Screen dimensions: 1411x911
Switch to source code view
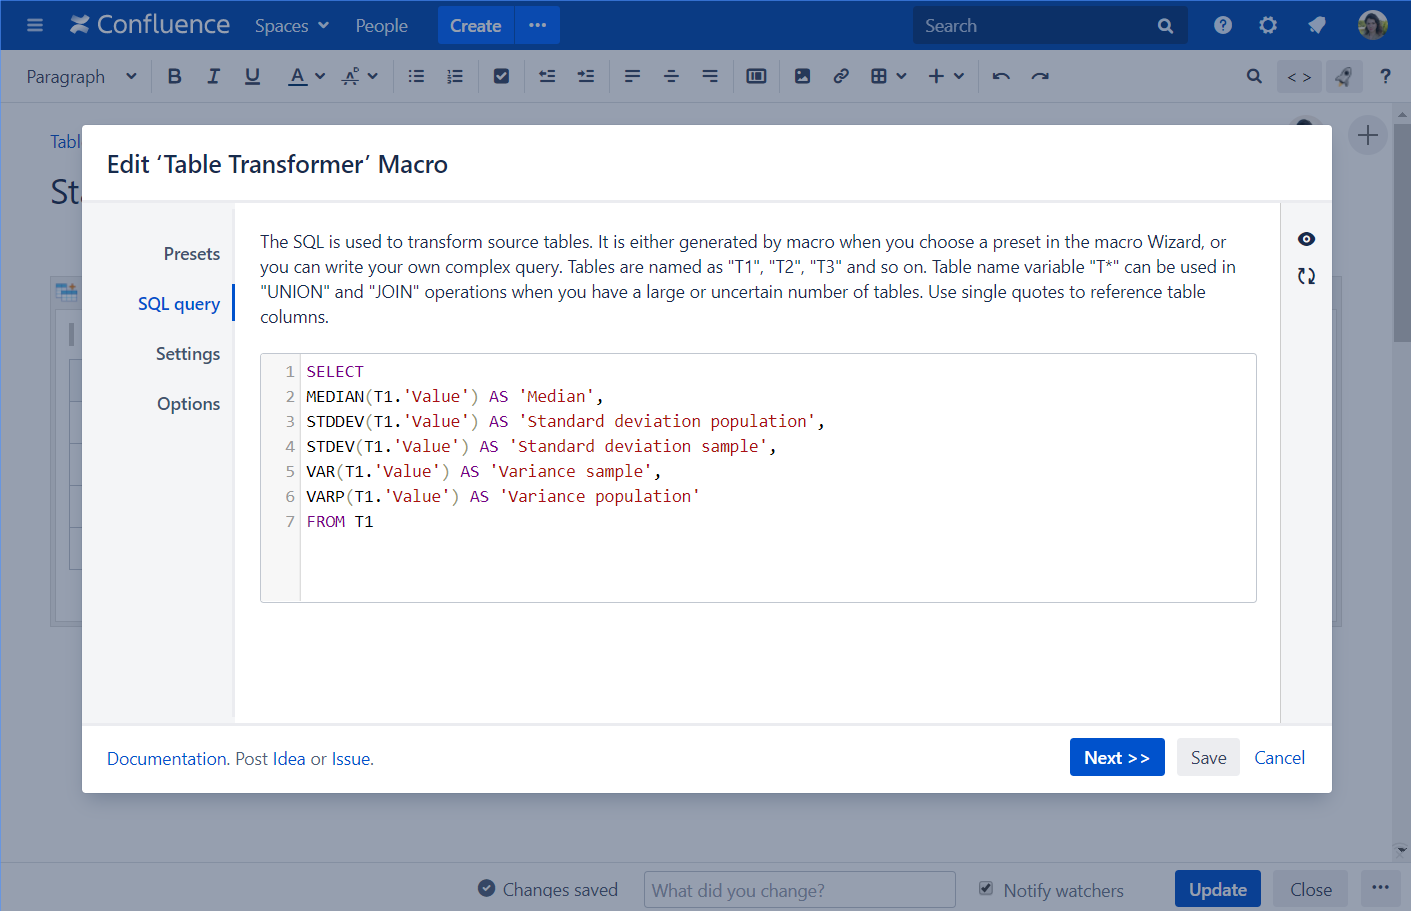tap(1299, 76)
